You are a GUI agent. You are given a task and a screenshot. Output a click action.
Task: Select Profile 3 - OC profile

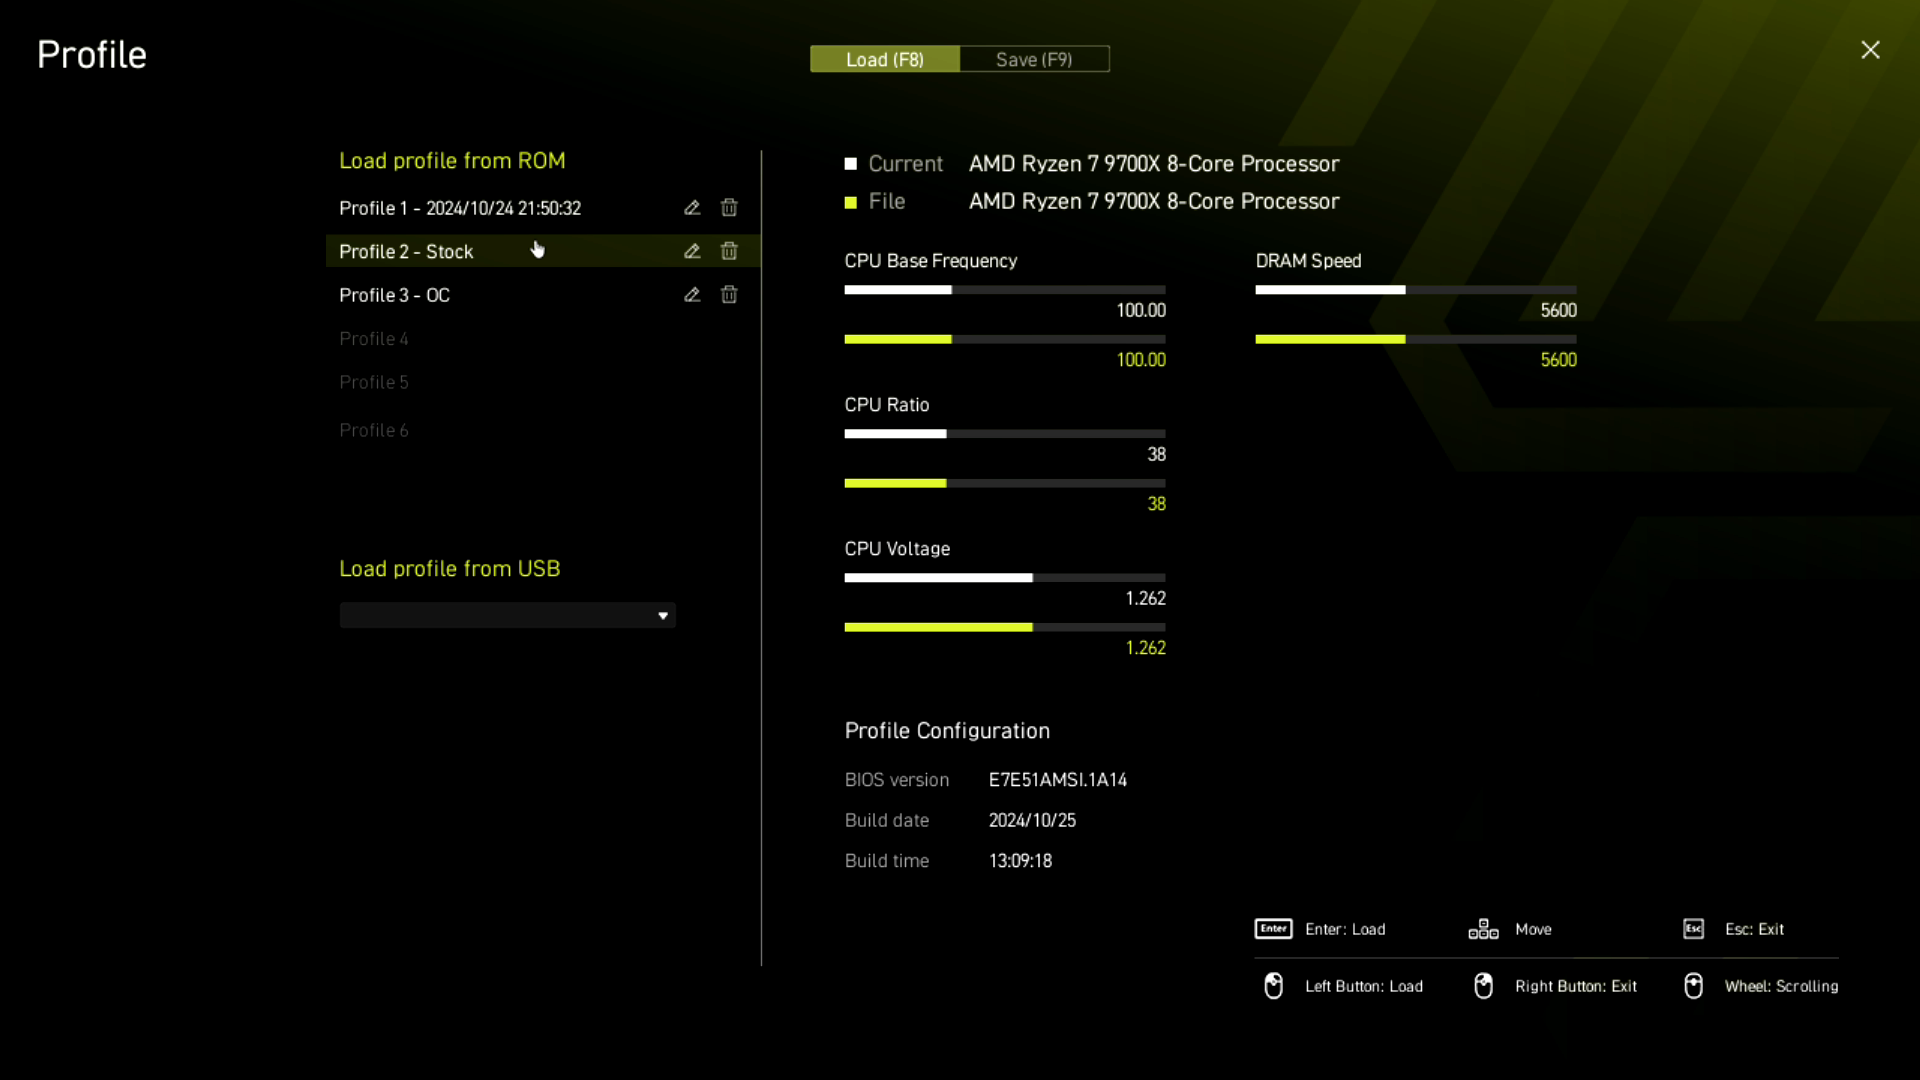[393, 294]
